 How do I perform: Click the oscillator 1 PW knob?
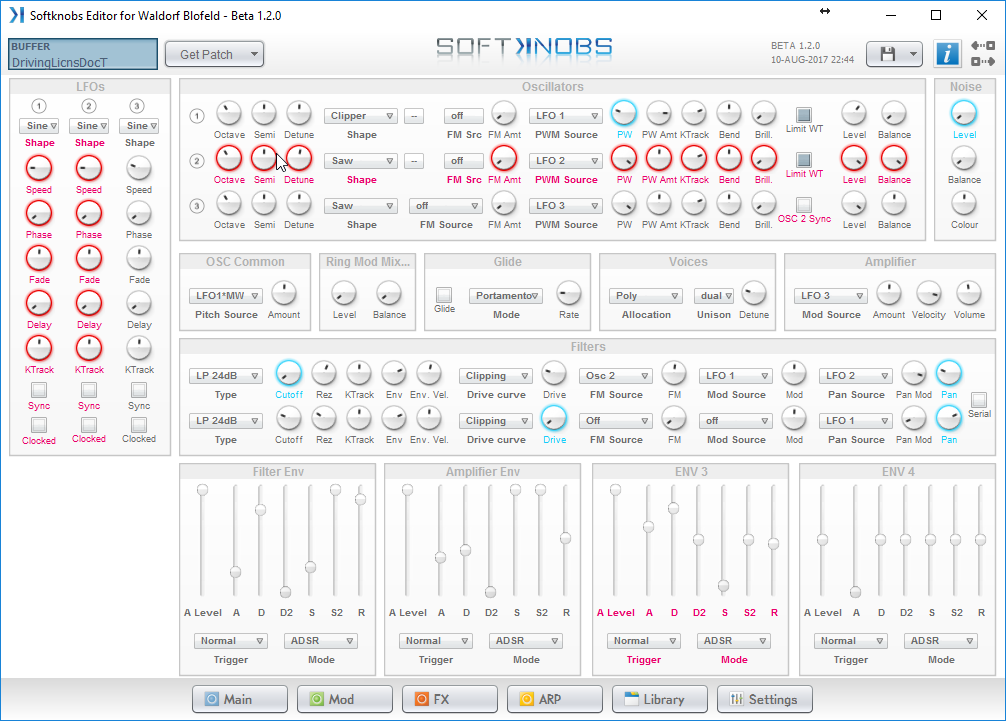click(624, 114)
